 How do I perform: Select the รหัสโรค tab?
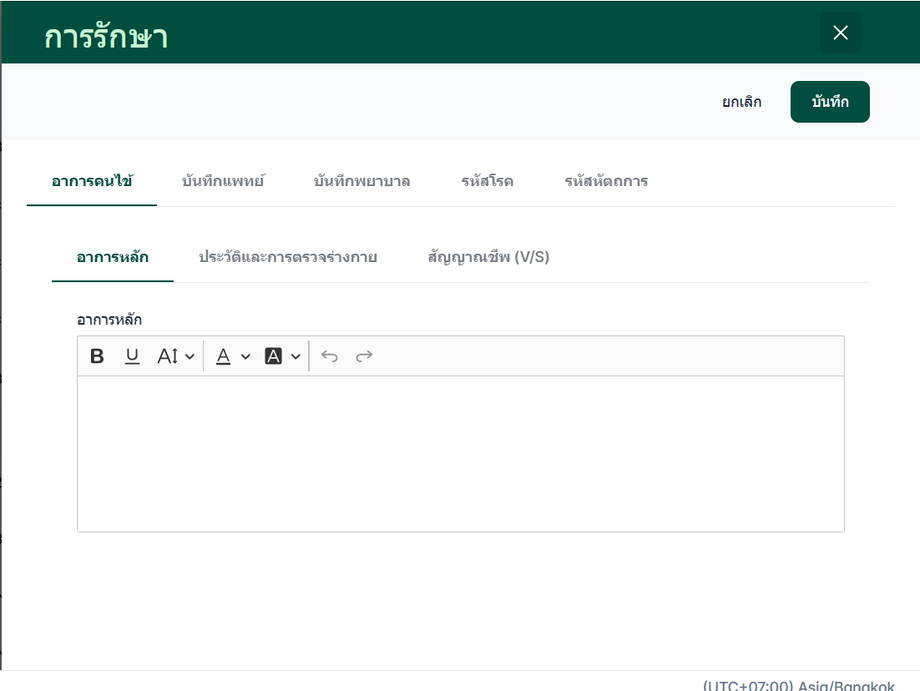click(487, 181)
